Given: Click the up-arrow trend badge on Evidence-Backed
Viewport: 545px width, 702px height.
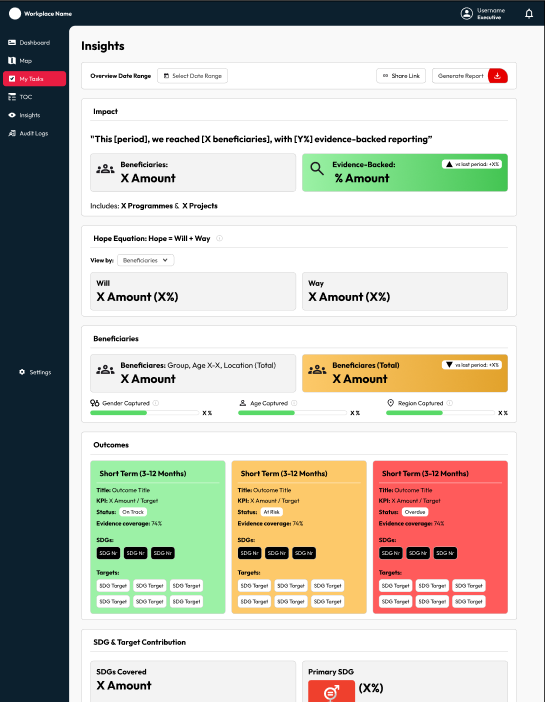Looking at the screenshot, I should pos(472,164).
